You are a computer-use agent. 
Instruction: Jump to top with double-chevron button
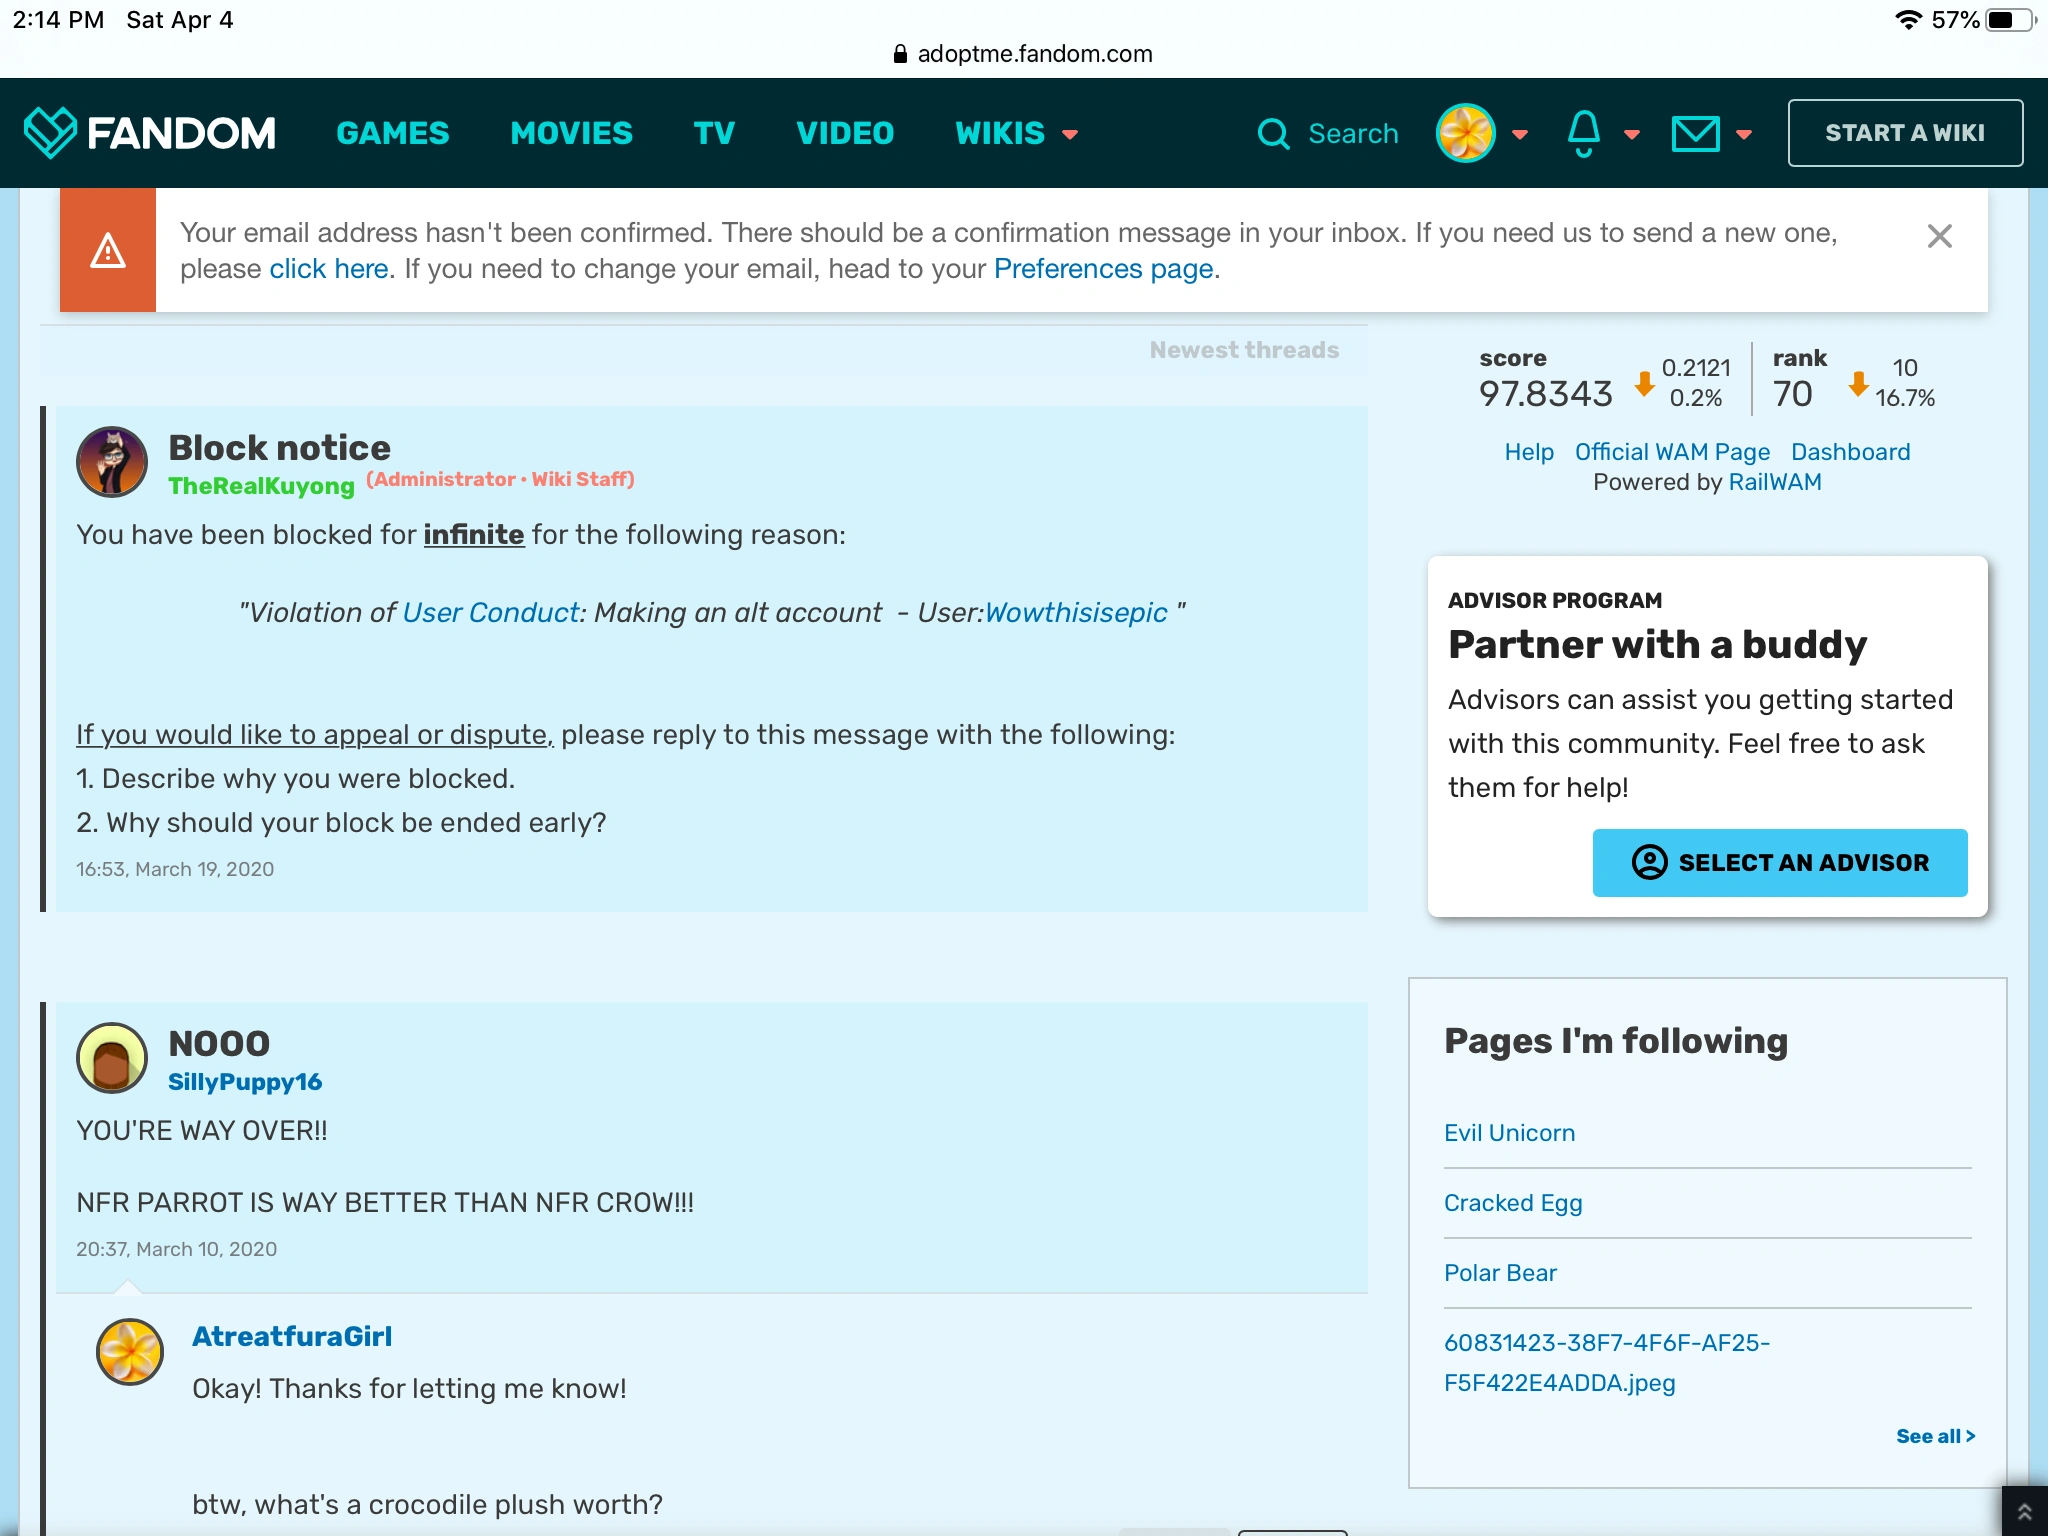coord(2024,1512)
